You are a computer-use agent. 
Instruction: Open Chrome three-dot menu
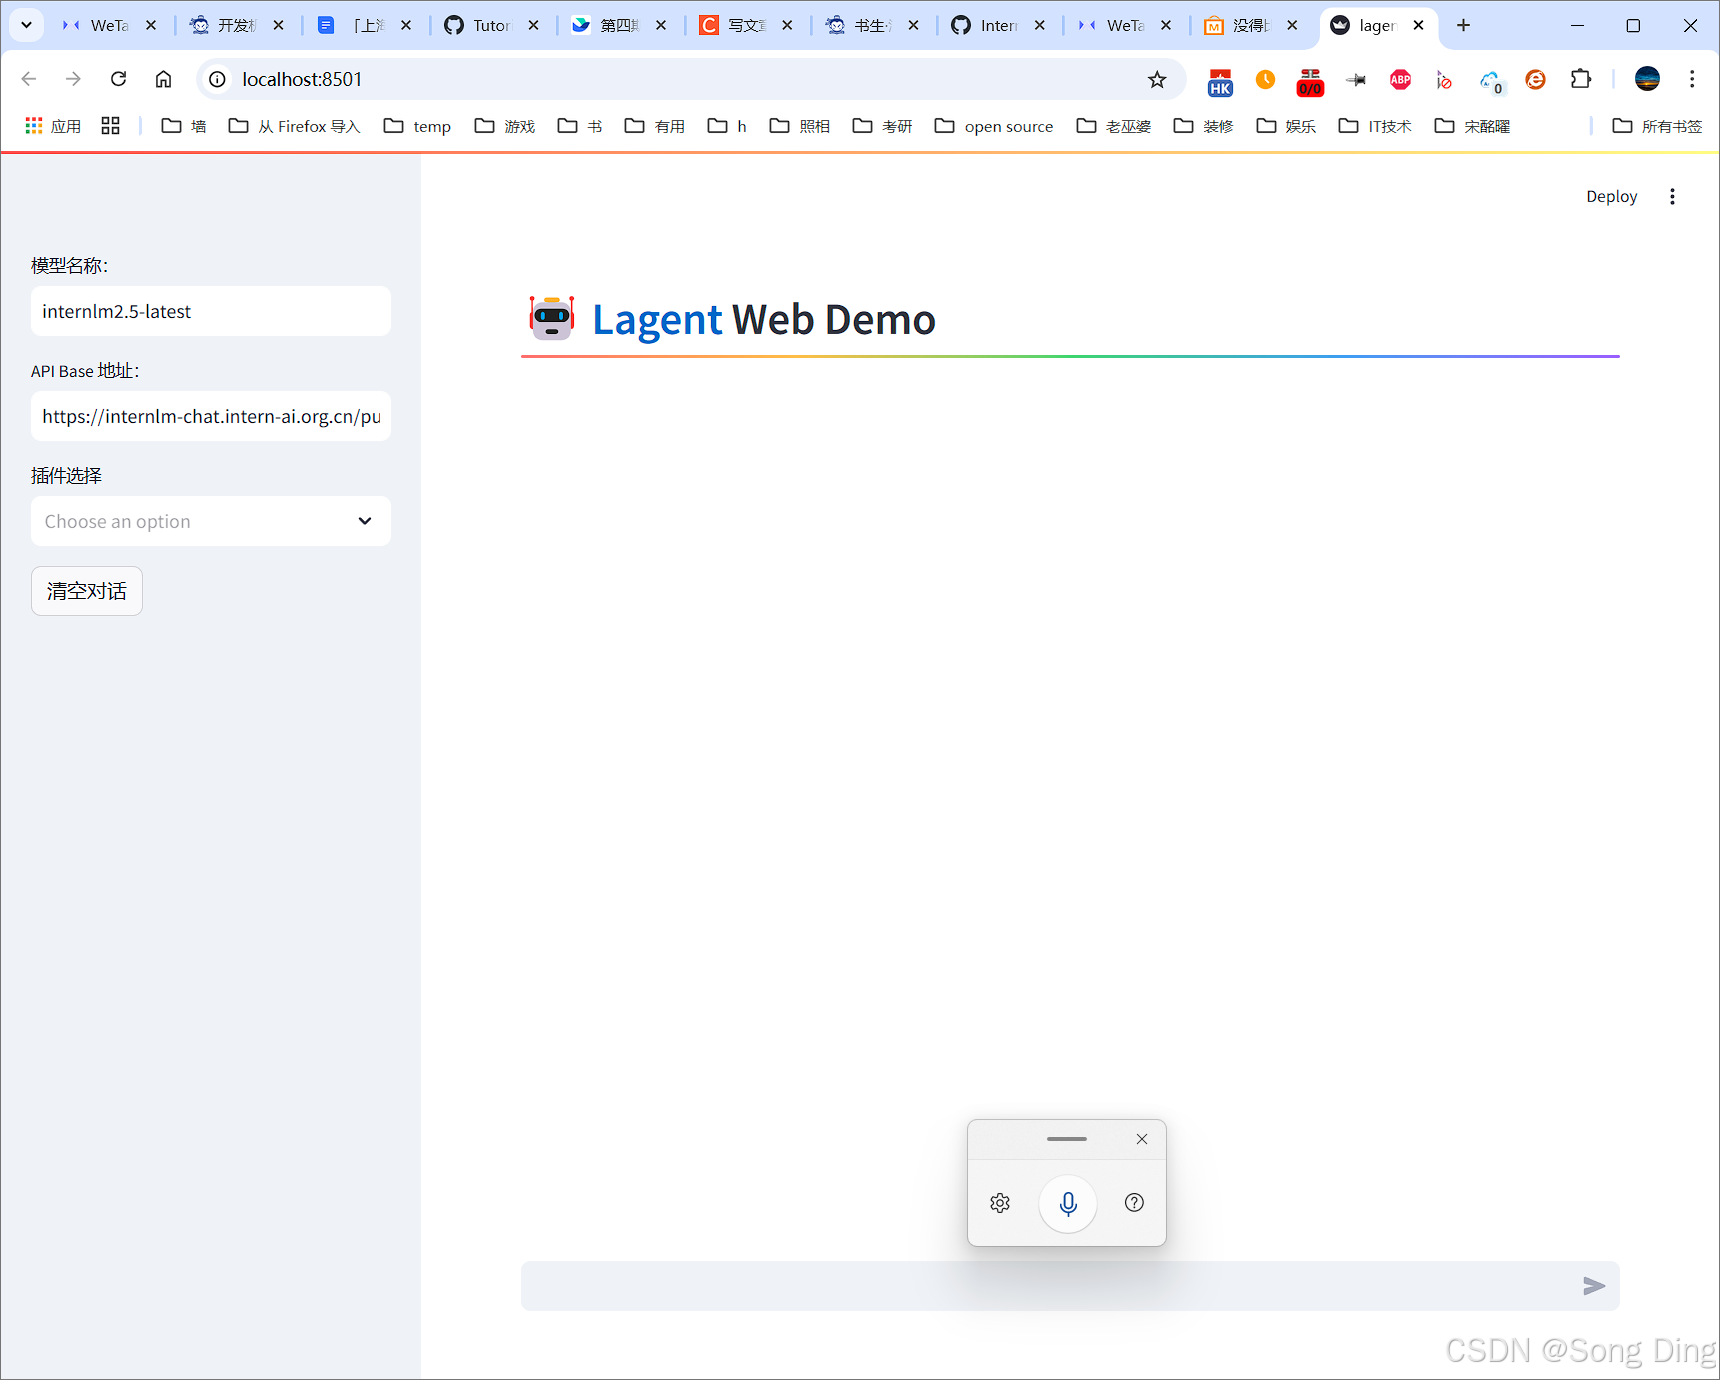click(1692, 79)
